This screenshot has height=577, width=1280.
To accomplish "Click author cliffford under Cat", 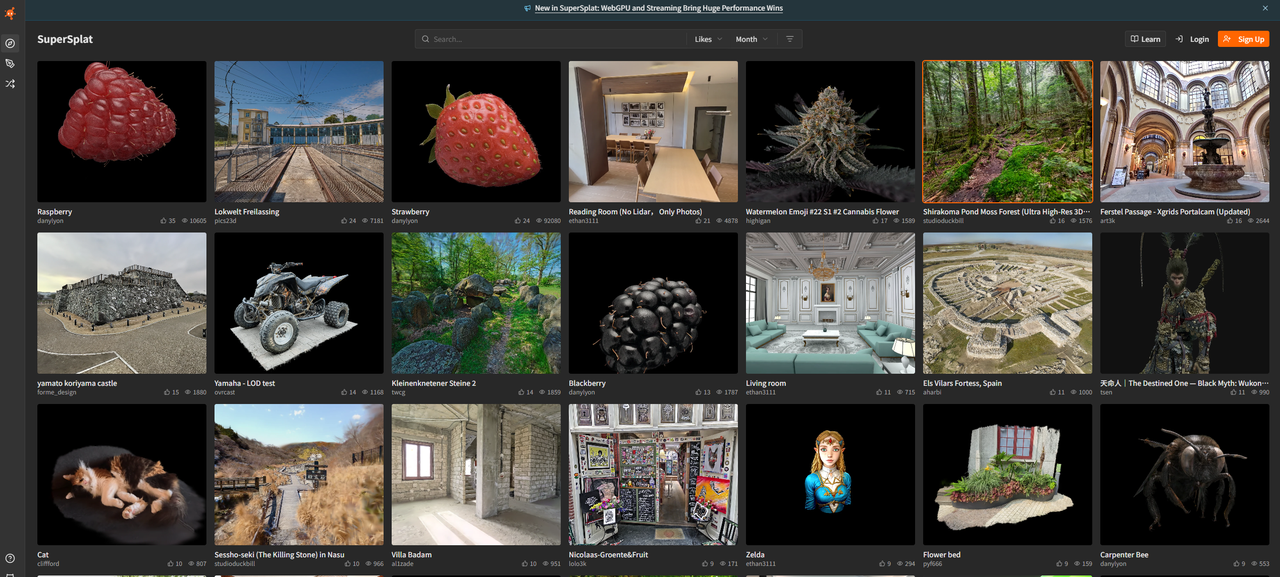I will [49, 564].
